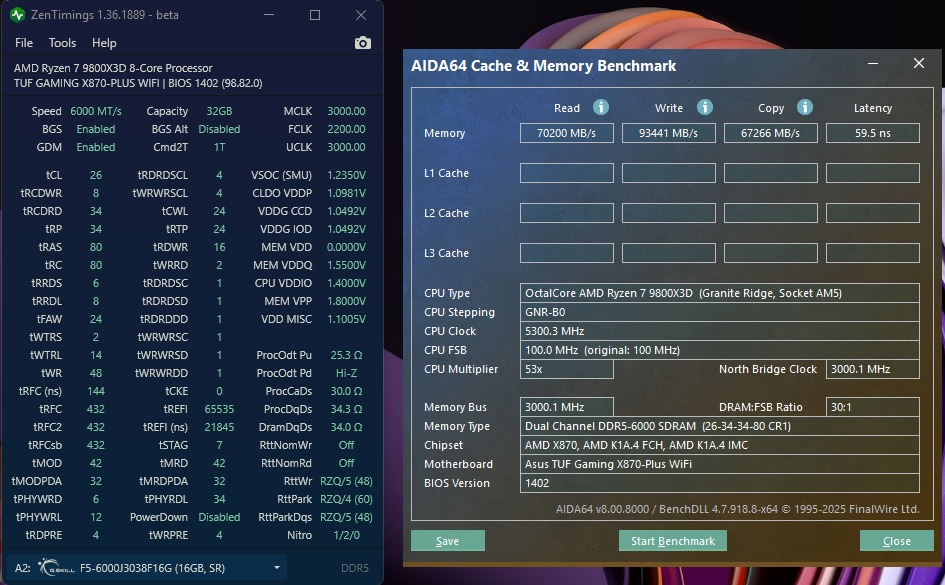The height and width of the screenshot is (585, 945).
Task: Click the Motherboard Asus TUF Gaming field
Action: tap(720, 464)
